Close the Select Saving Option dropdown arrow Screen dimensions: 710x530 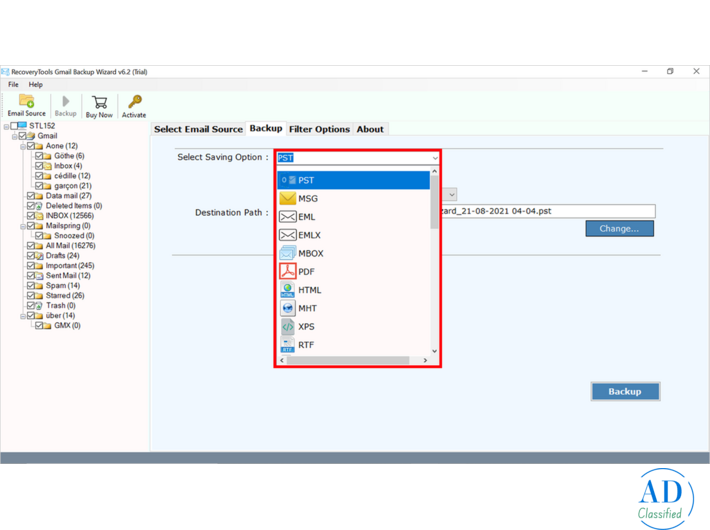click(x=435, y=158)
